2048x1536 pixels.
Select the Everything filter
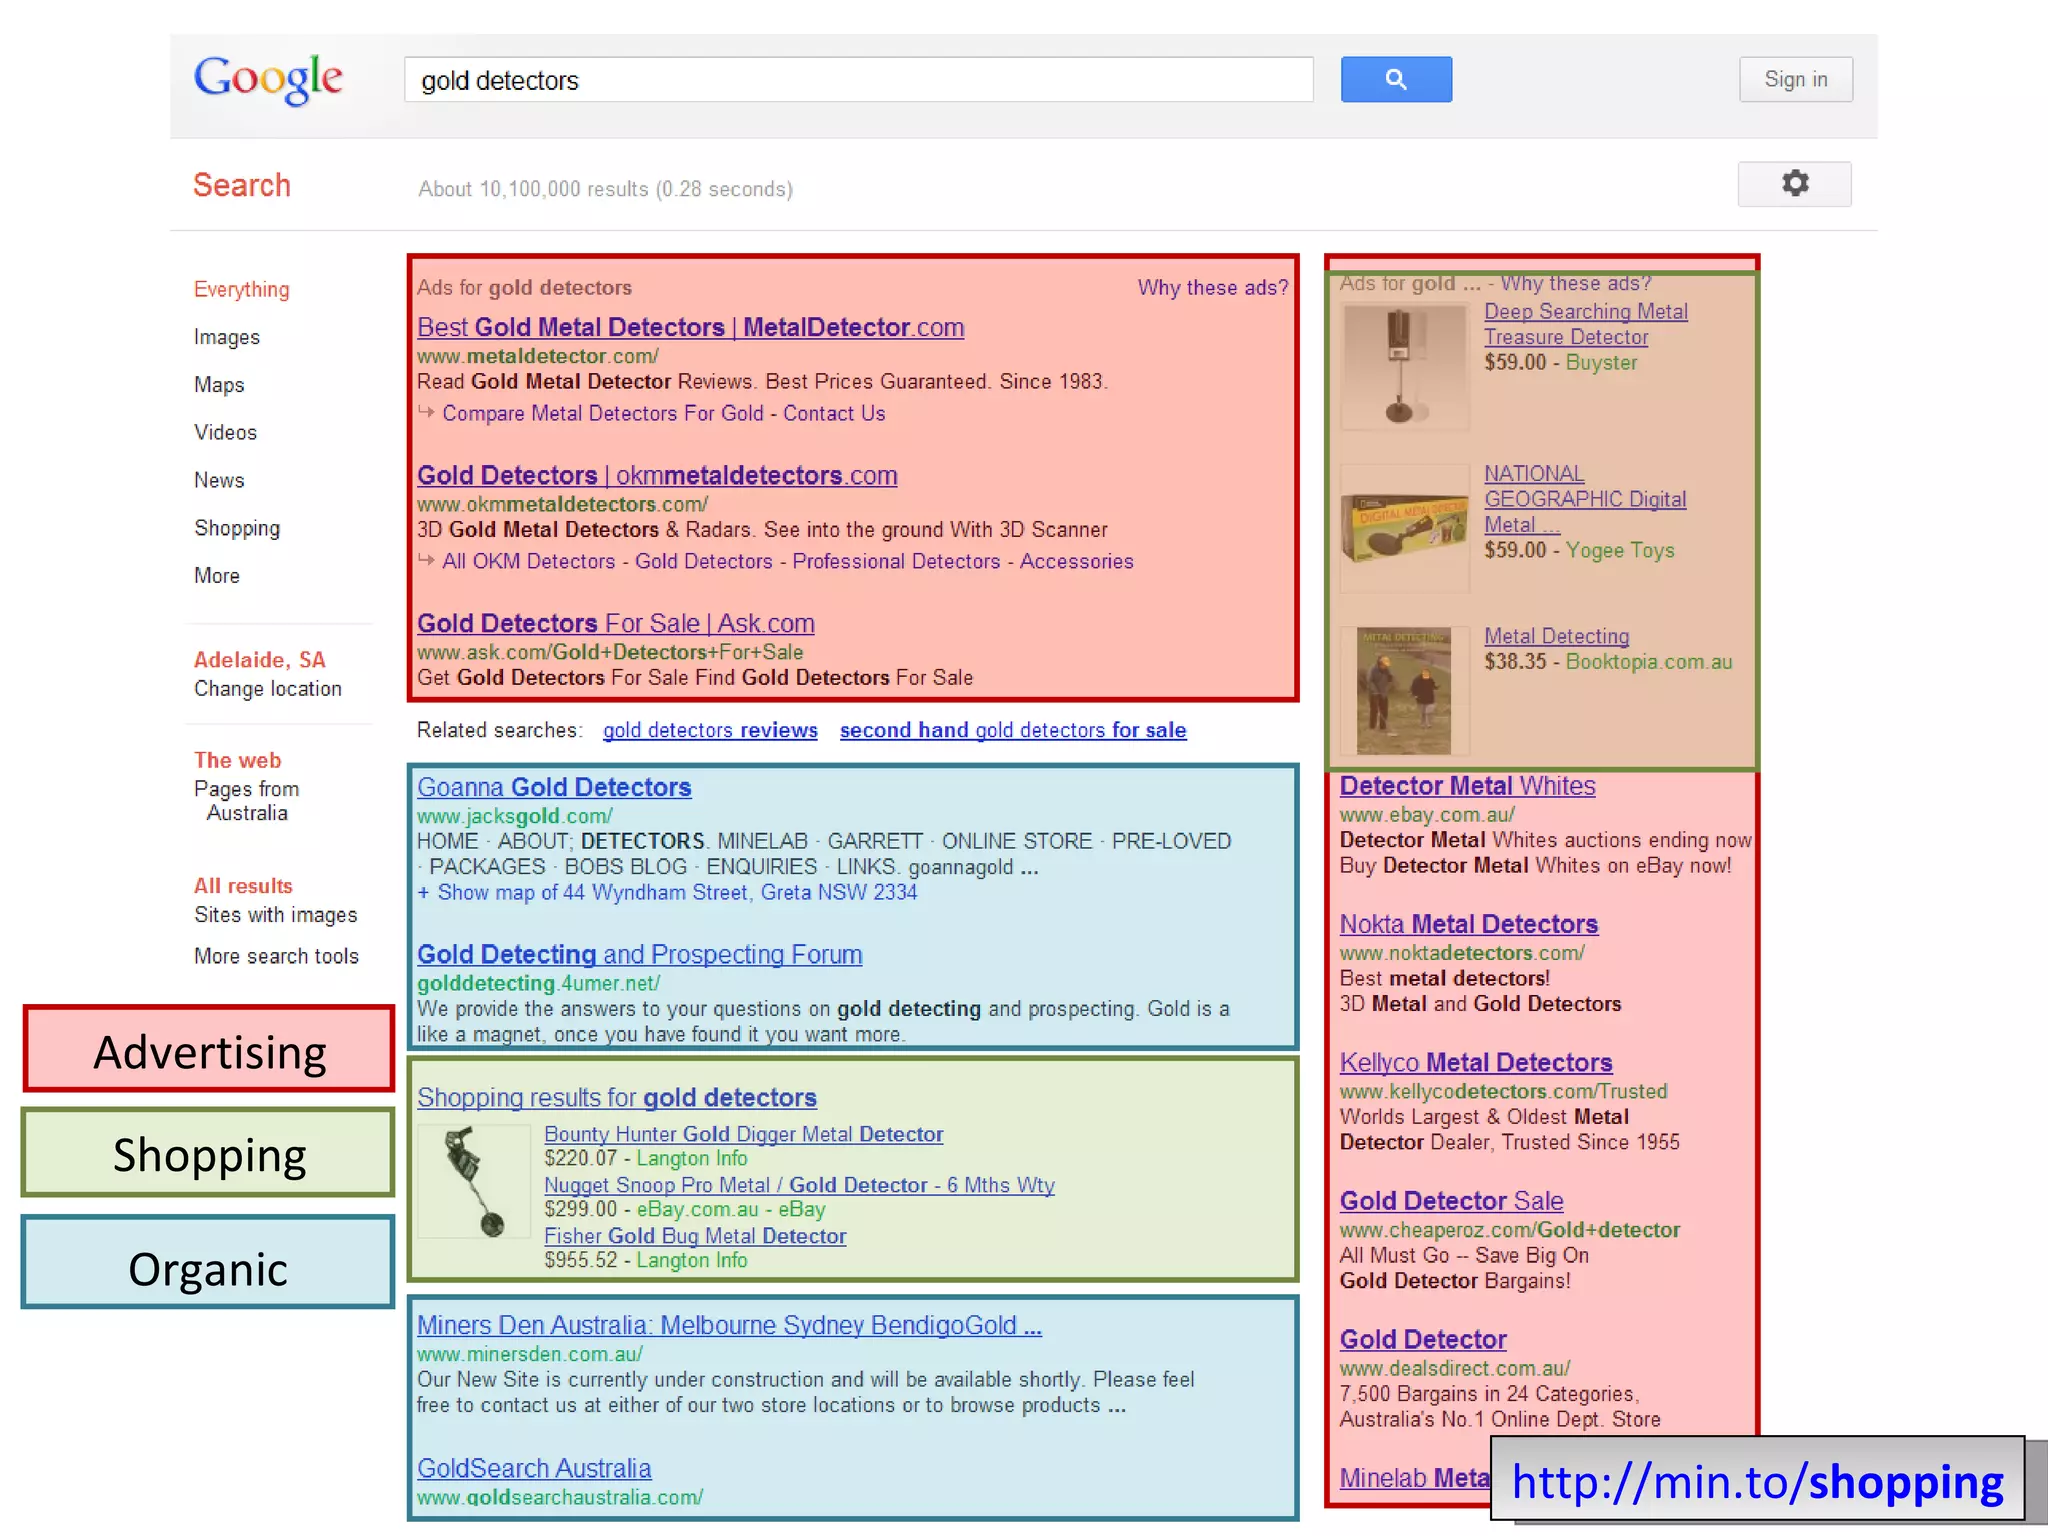(x=242, y=289)
